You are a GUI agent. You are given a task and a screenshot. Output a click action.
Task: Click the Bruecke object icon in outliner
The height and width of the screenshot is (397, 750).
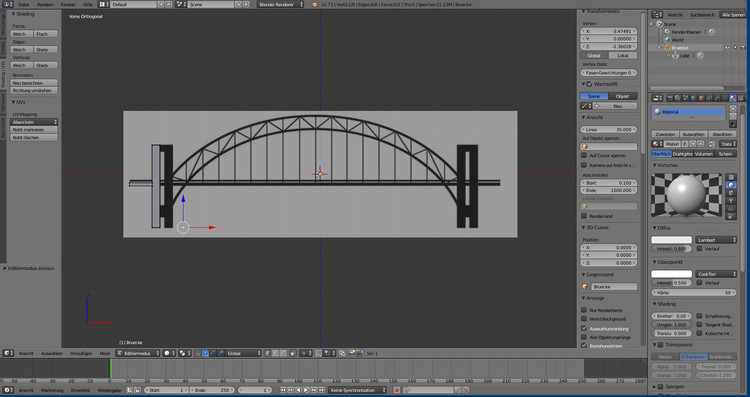667,48
